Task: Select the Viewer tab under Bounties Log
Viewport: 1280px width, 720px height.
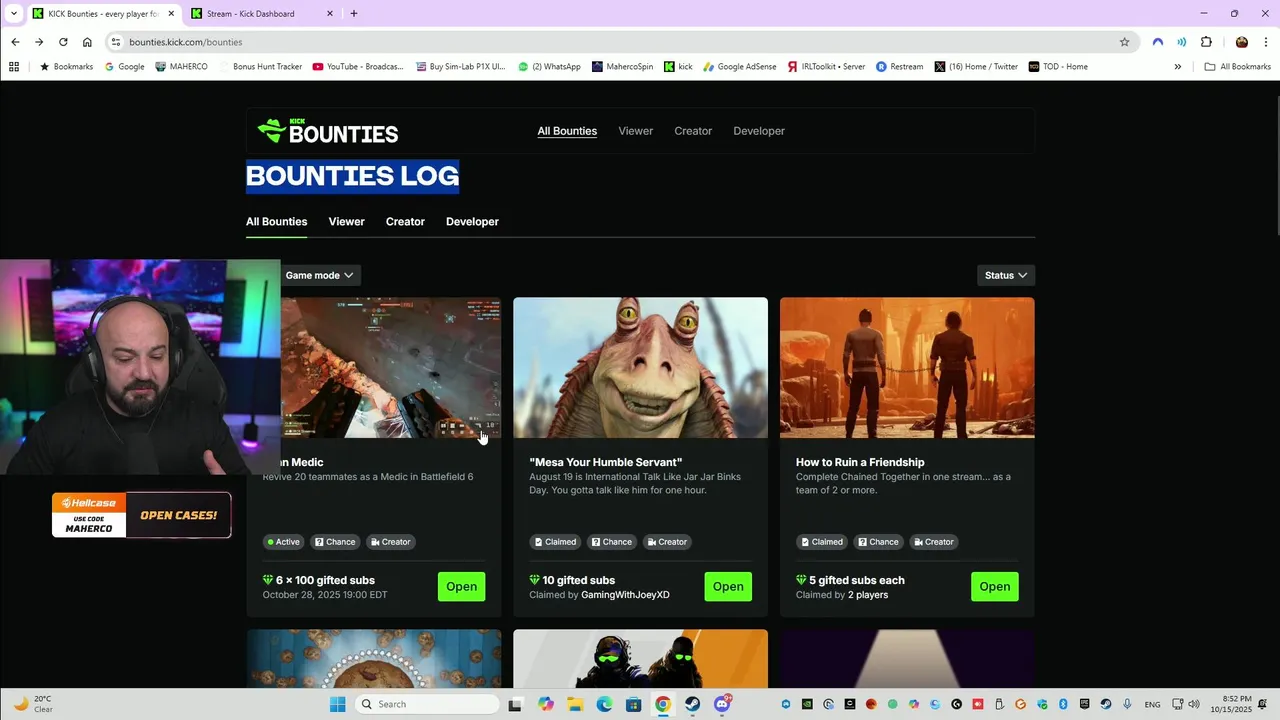Action: pyautogui.click(x=346, y=222)
